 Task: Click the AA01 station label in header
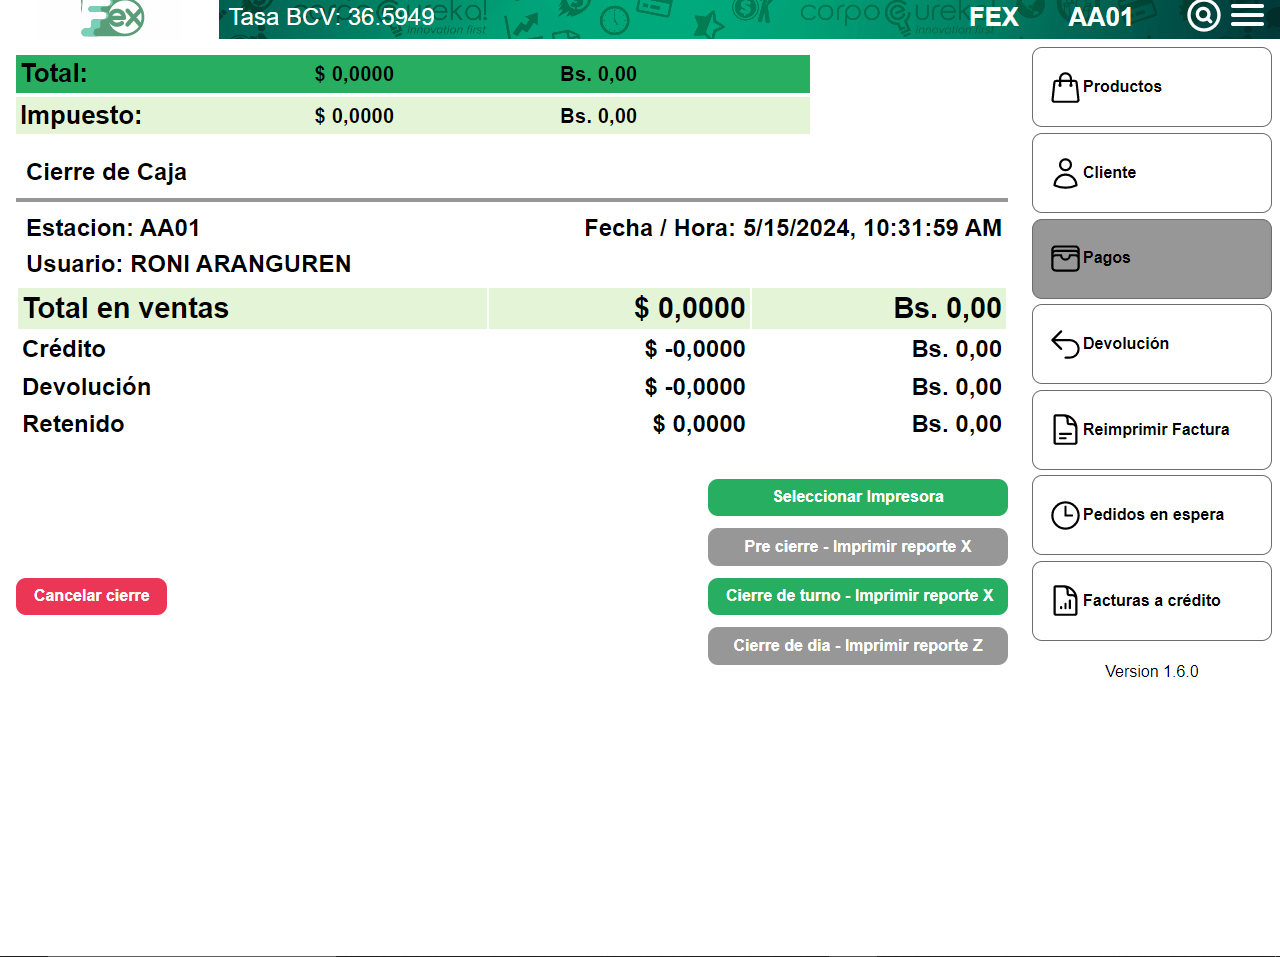click(1100, 17)
